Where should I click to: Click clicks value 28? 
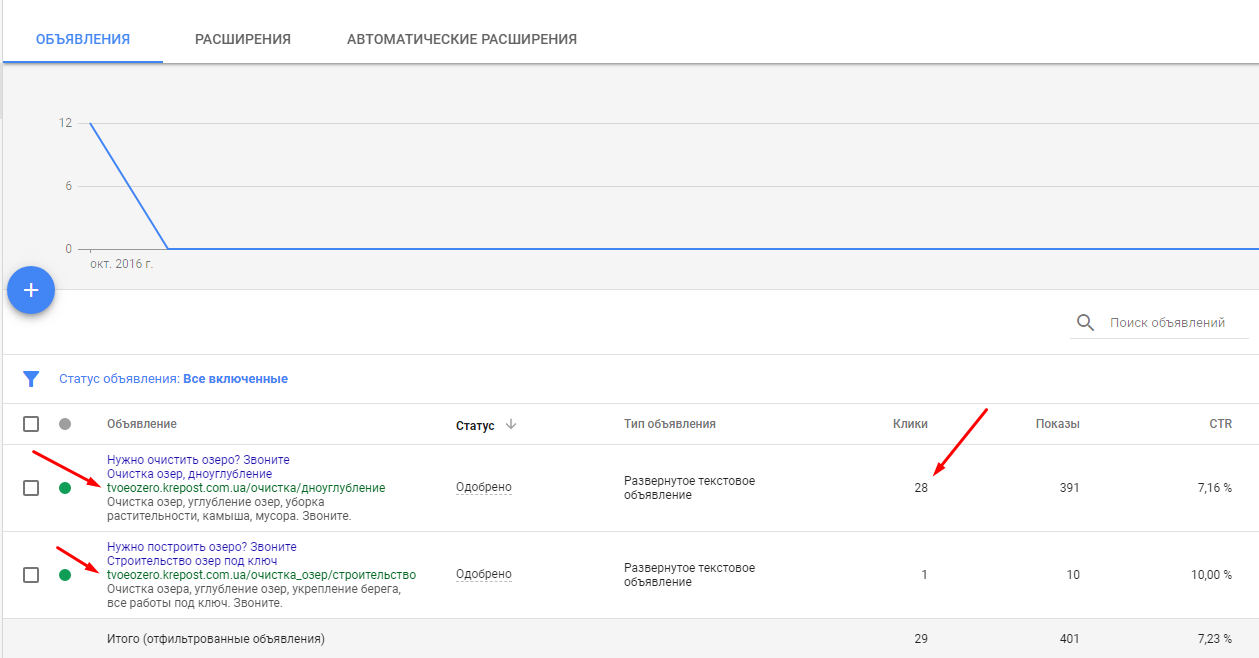[921, 488]
